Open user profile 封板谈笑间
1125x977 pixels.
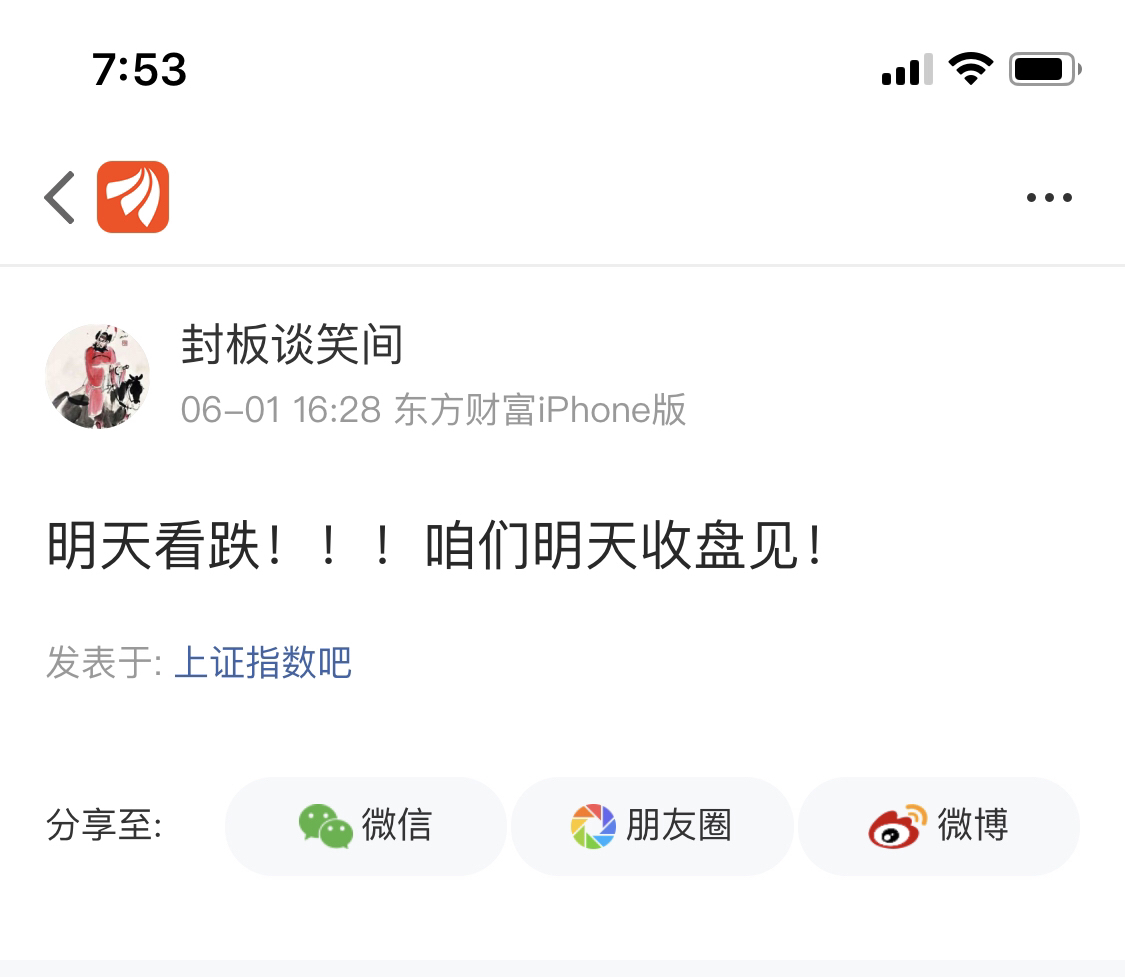(x=291, y=345)
